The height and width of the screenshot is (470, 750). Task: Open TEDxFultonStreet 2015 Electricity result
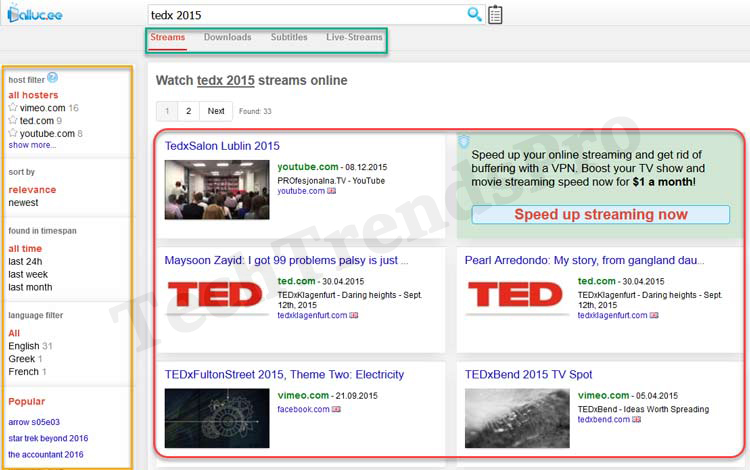(x=284, y=375)
